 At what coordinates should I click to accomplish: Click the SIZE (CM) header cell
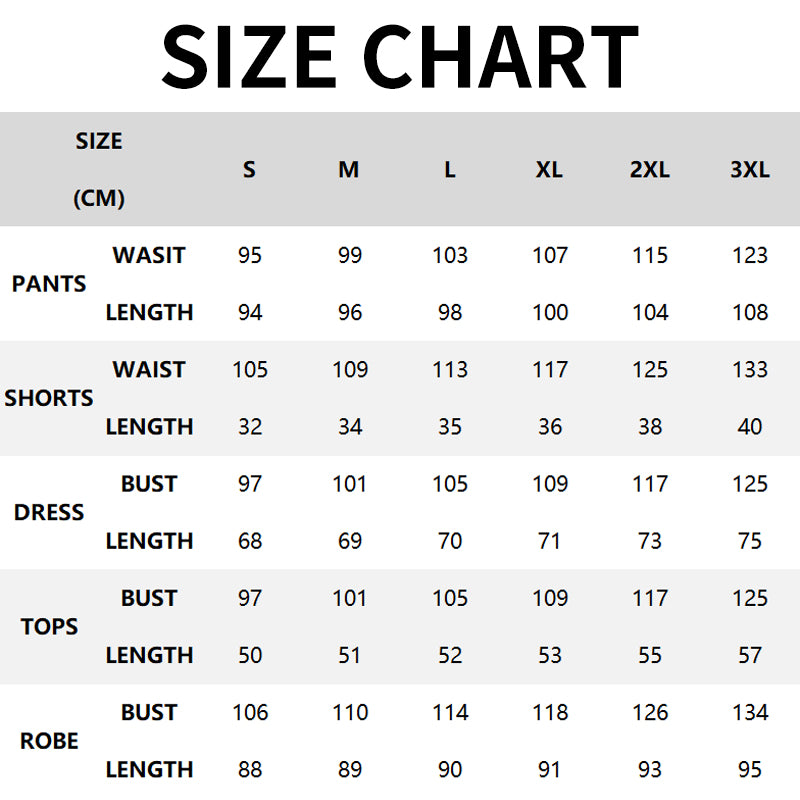click(99, 169)
